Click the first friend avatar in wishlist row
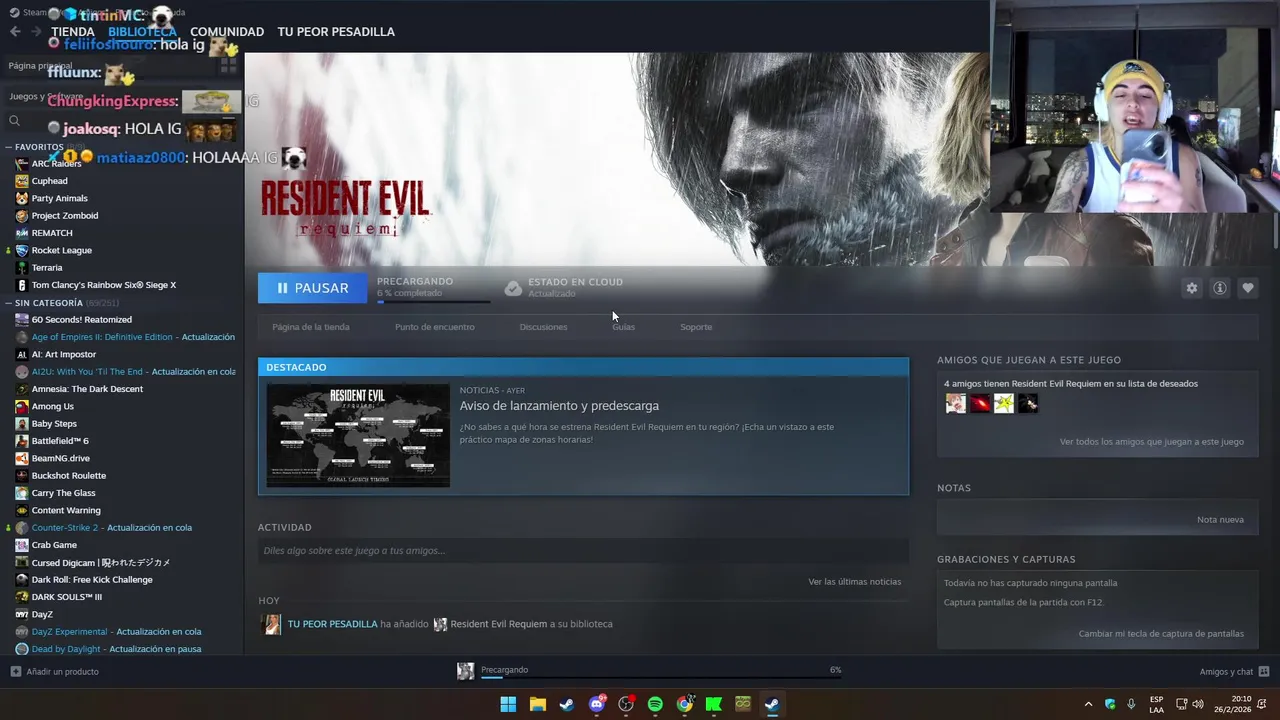 956,403
